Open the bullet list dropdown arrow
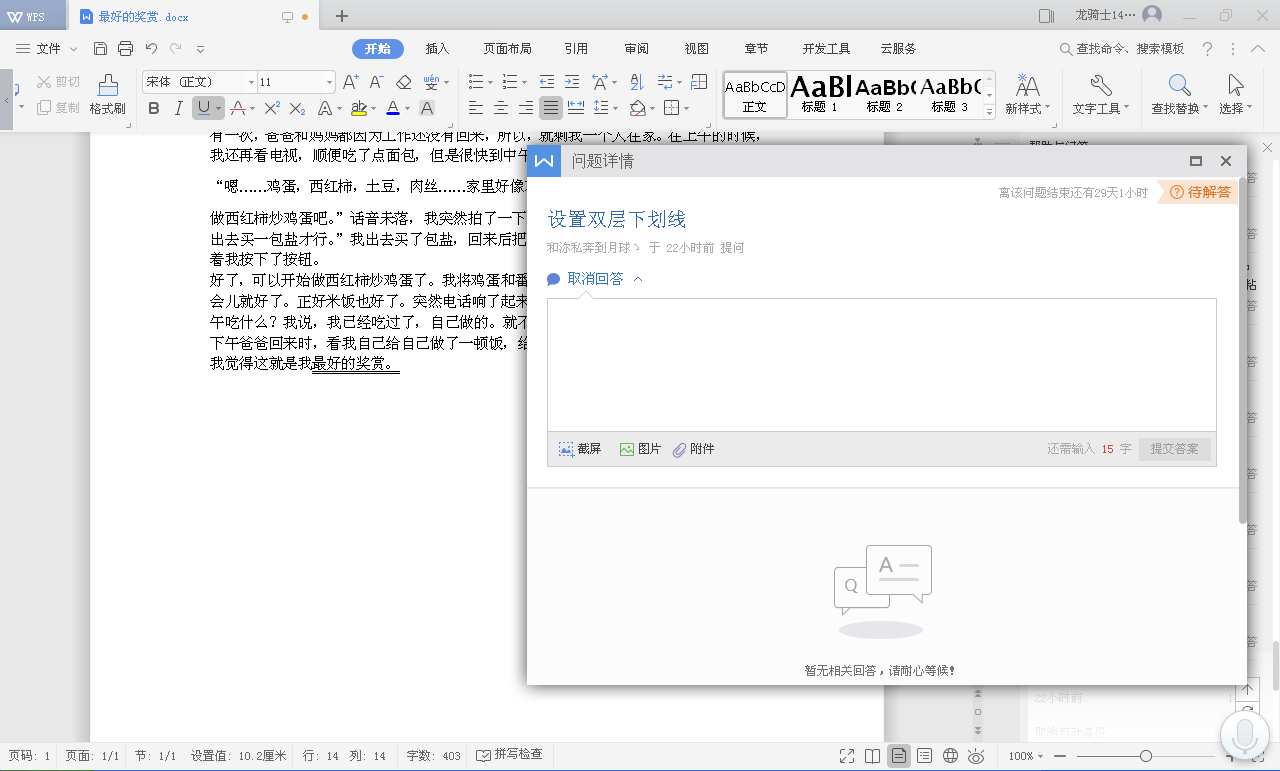This screenshot has height=771, width=1280. (x=489, y=82)
